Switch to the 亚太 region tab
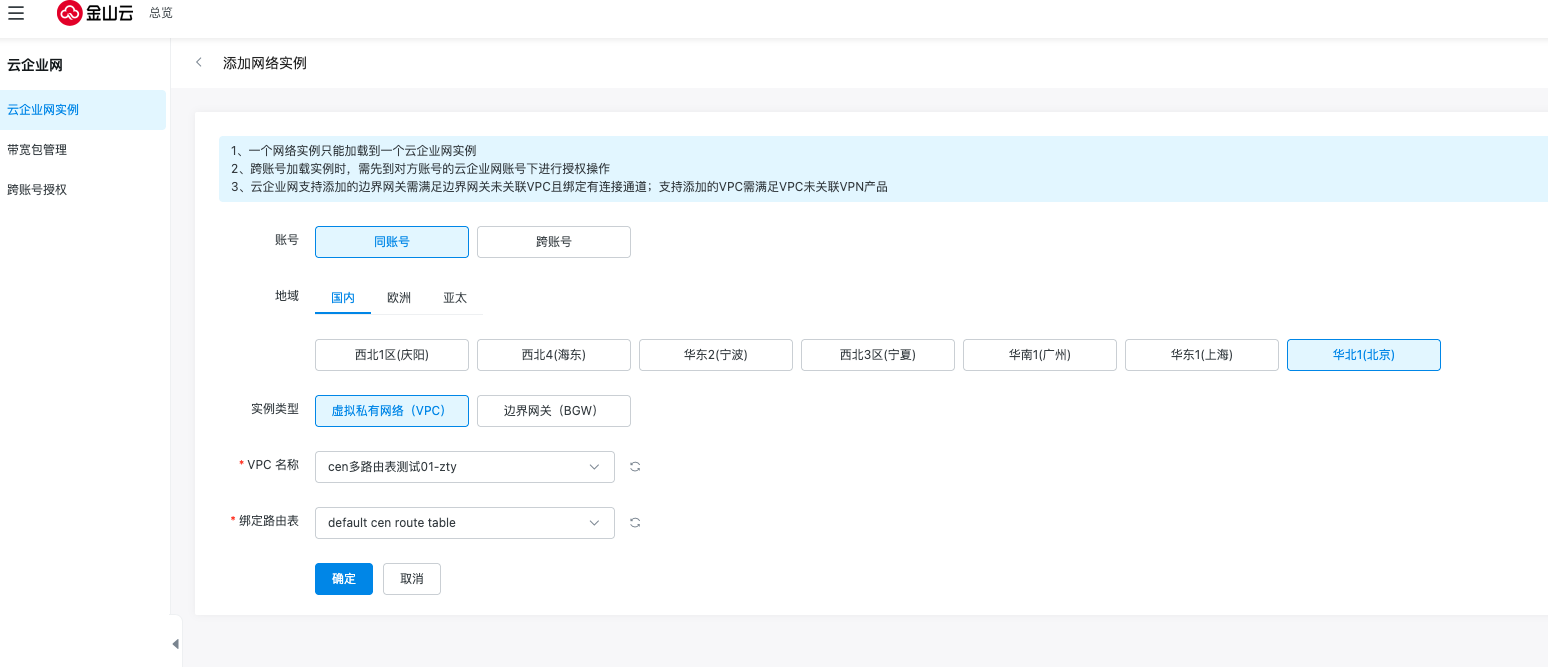The image size is (1548, 667). coord(455,298)
